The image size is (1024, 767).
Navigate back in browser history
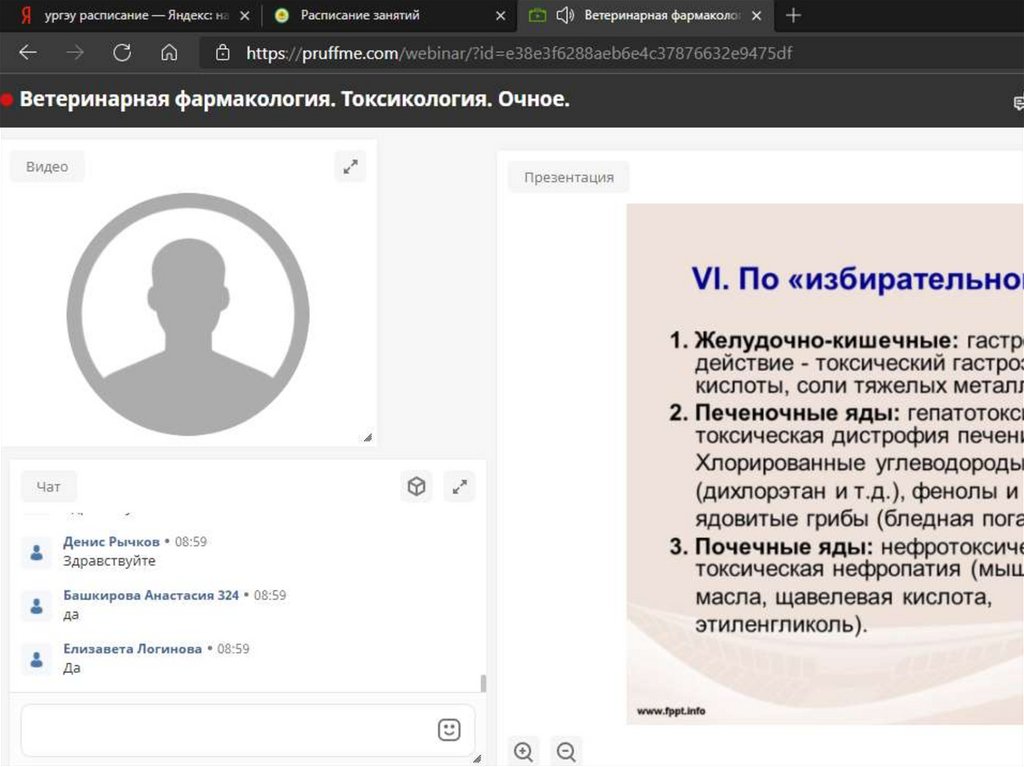coord(28,53)
